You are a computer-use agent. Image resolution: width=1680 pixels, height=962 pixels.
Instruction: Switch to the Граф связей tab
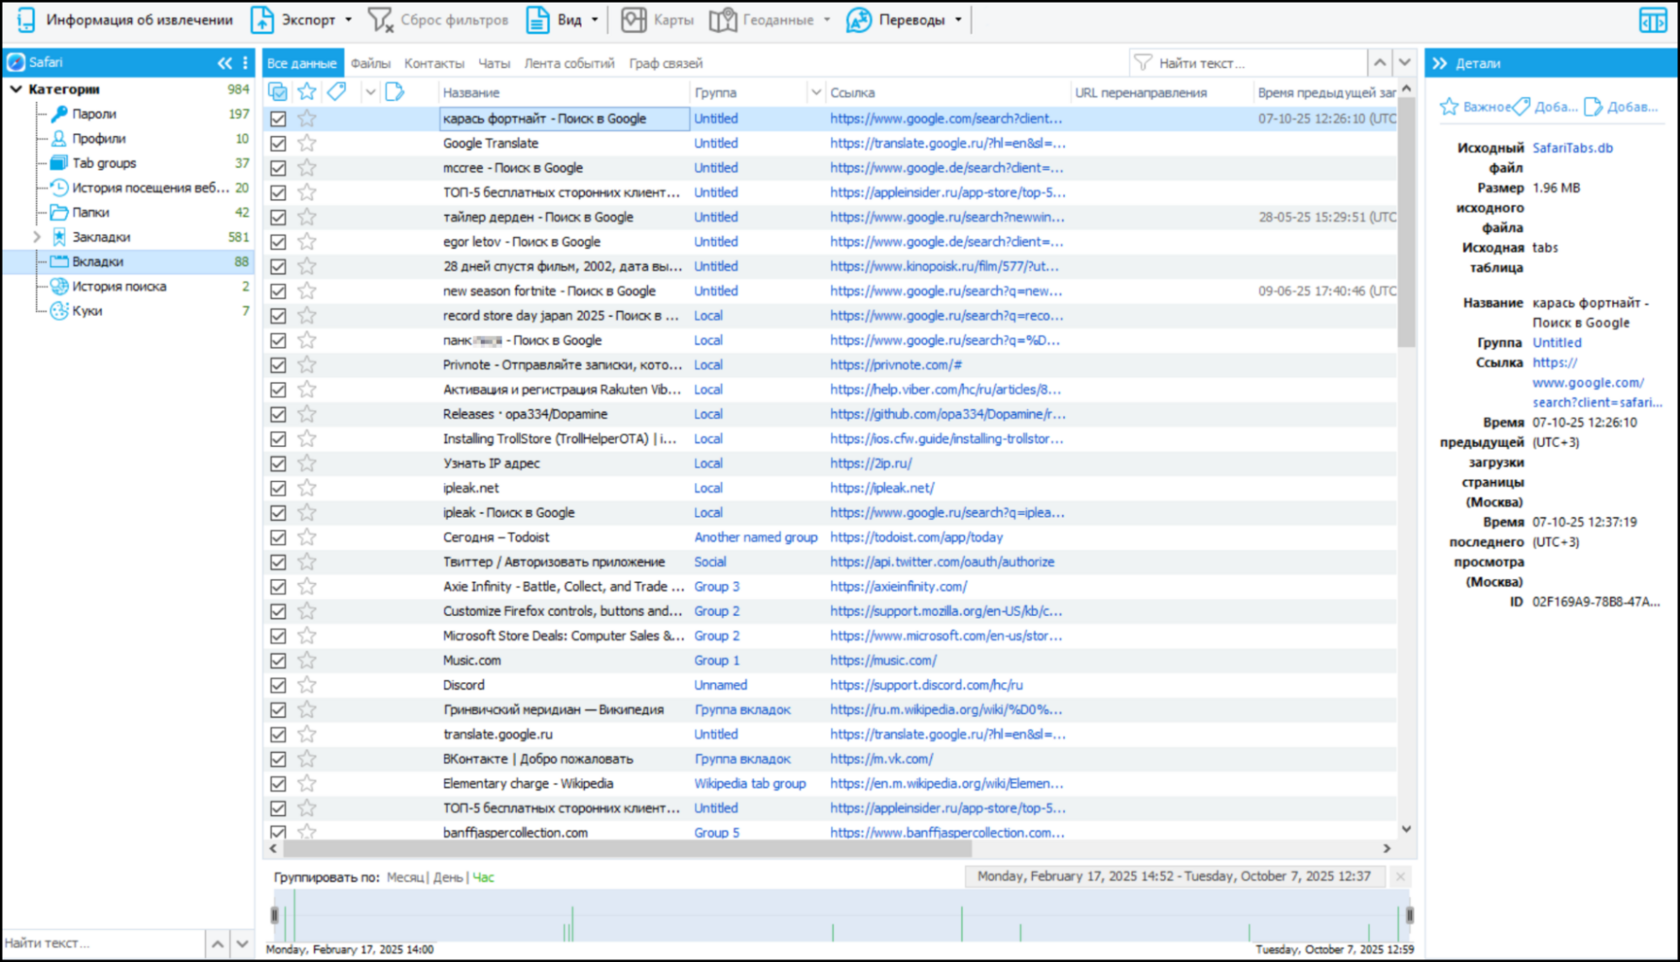tap(666, 63)
